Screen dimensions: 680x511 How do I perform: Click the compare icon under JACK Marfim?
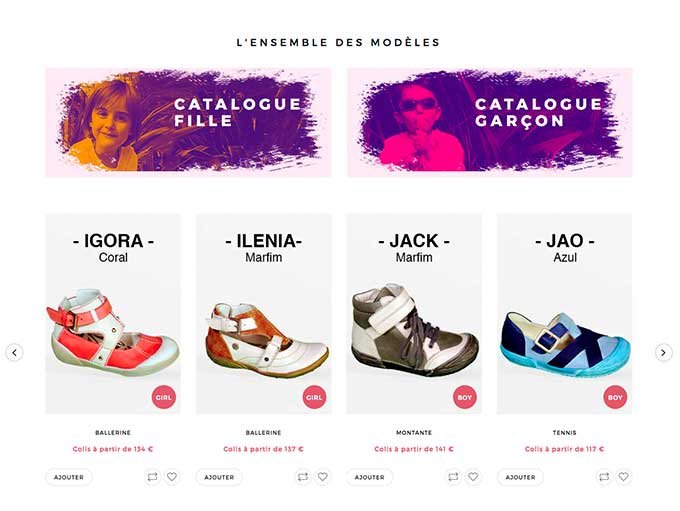point(453,477)
